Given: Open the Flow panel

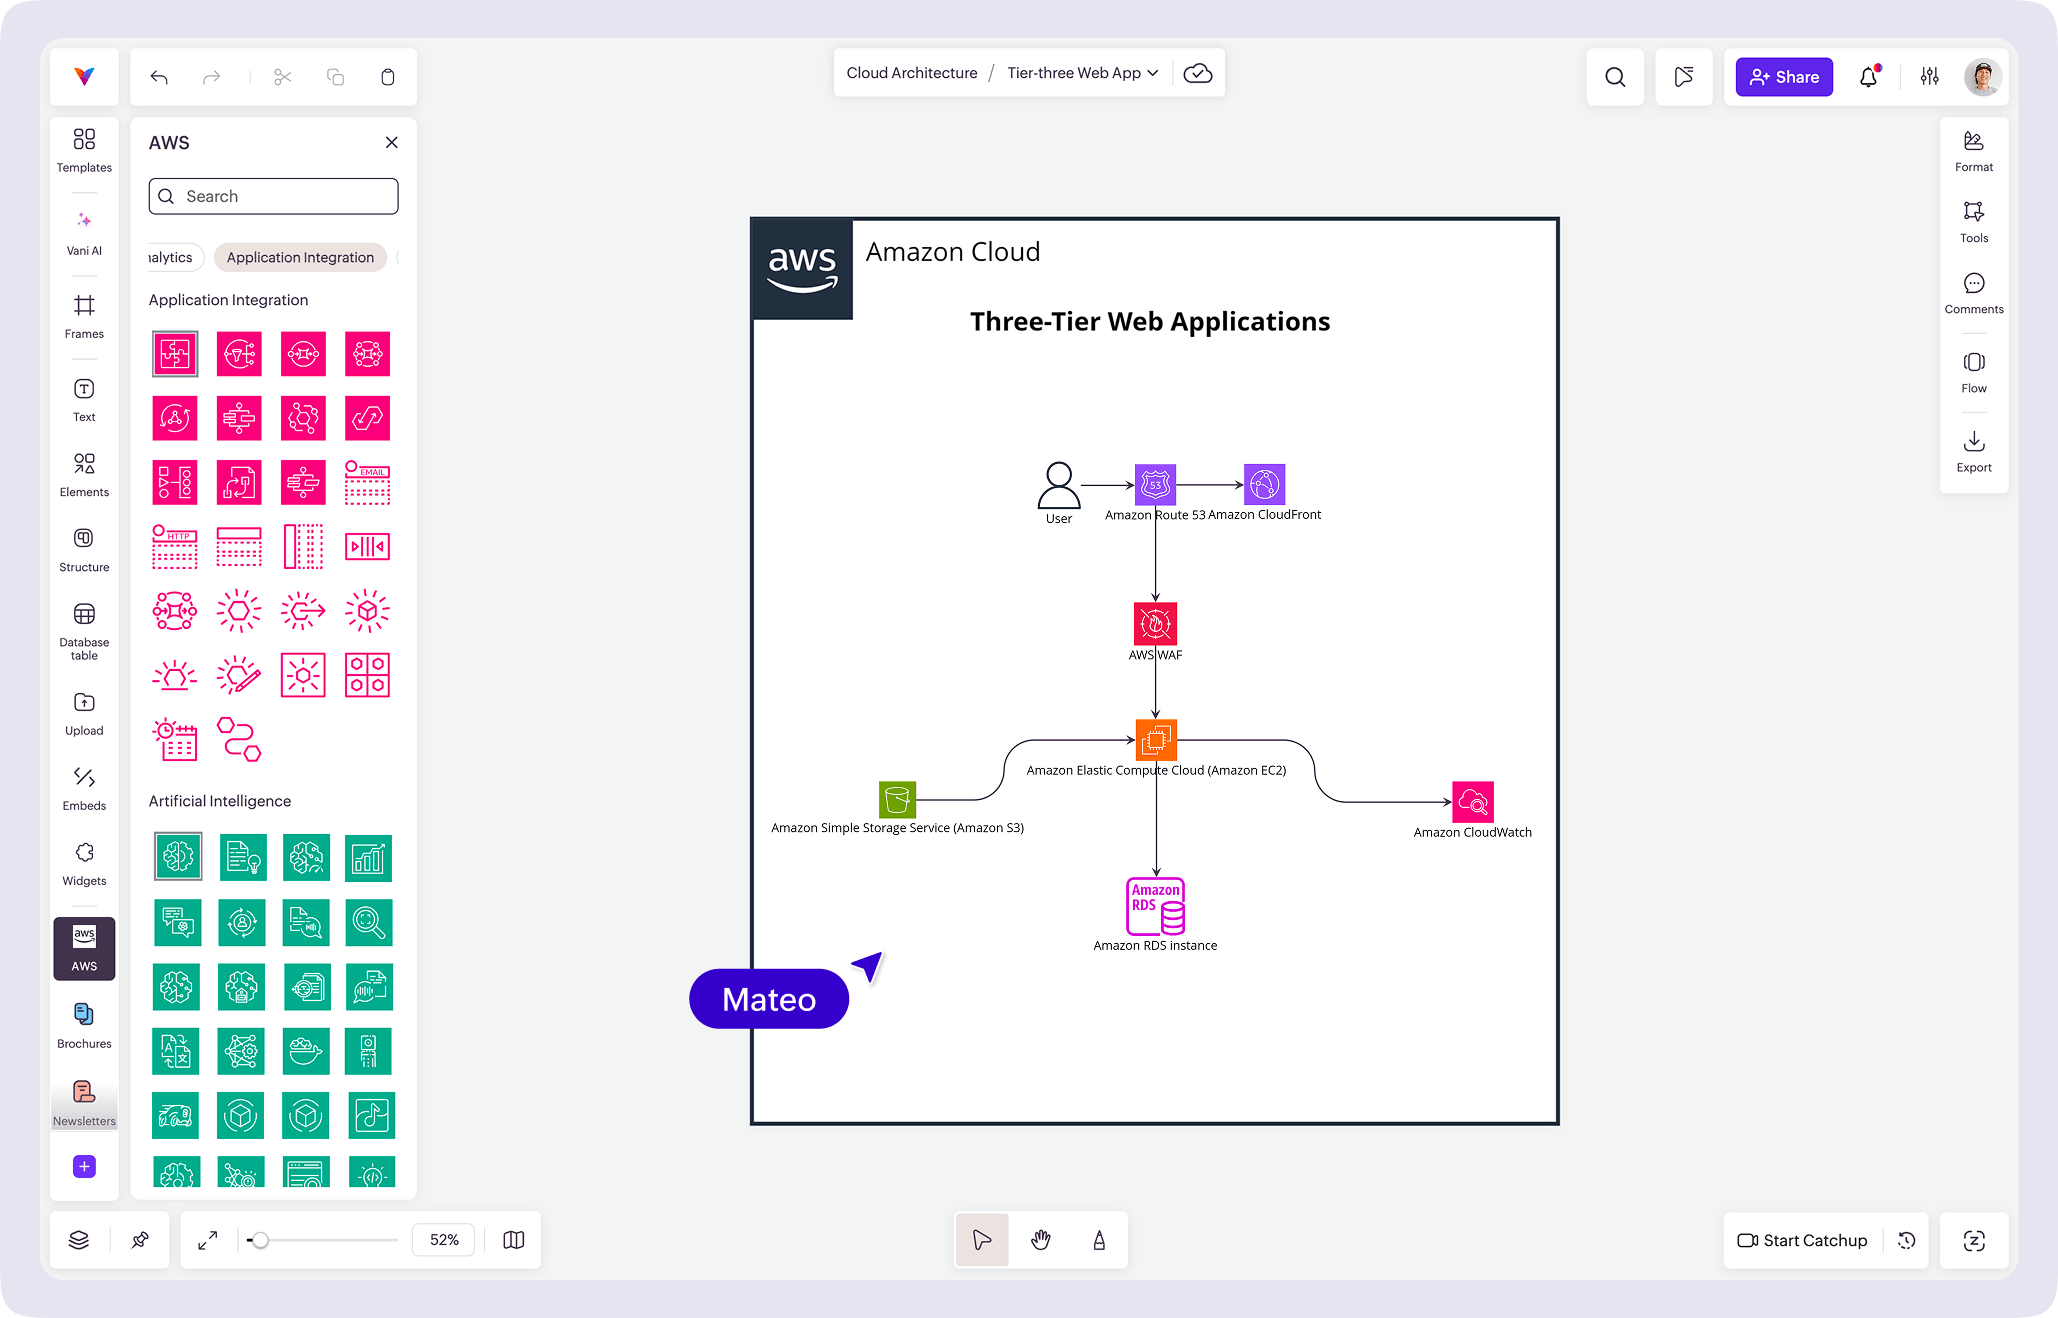Looking at the screenshot, I should tap(1974, 372).
